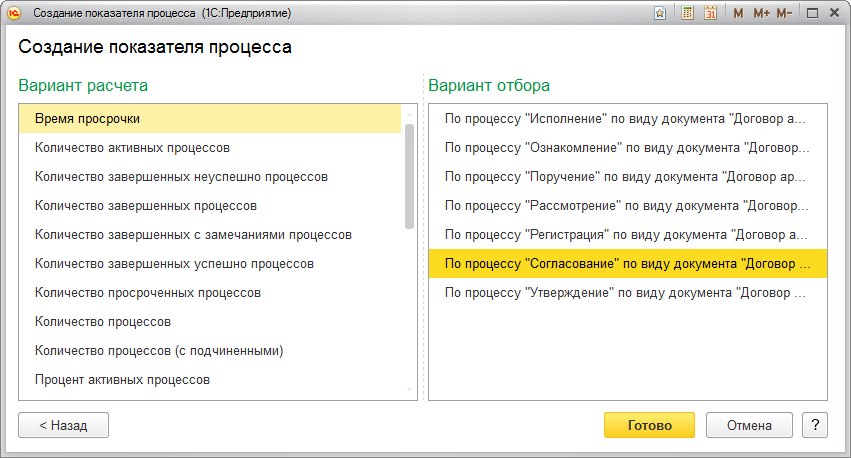
Task: Choose filter by process "Утверждение"
Action: click(624, 293)
